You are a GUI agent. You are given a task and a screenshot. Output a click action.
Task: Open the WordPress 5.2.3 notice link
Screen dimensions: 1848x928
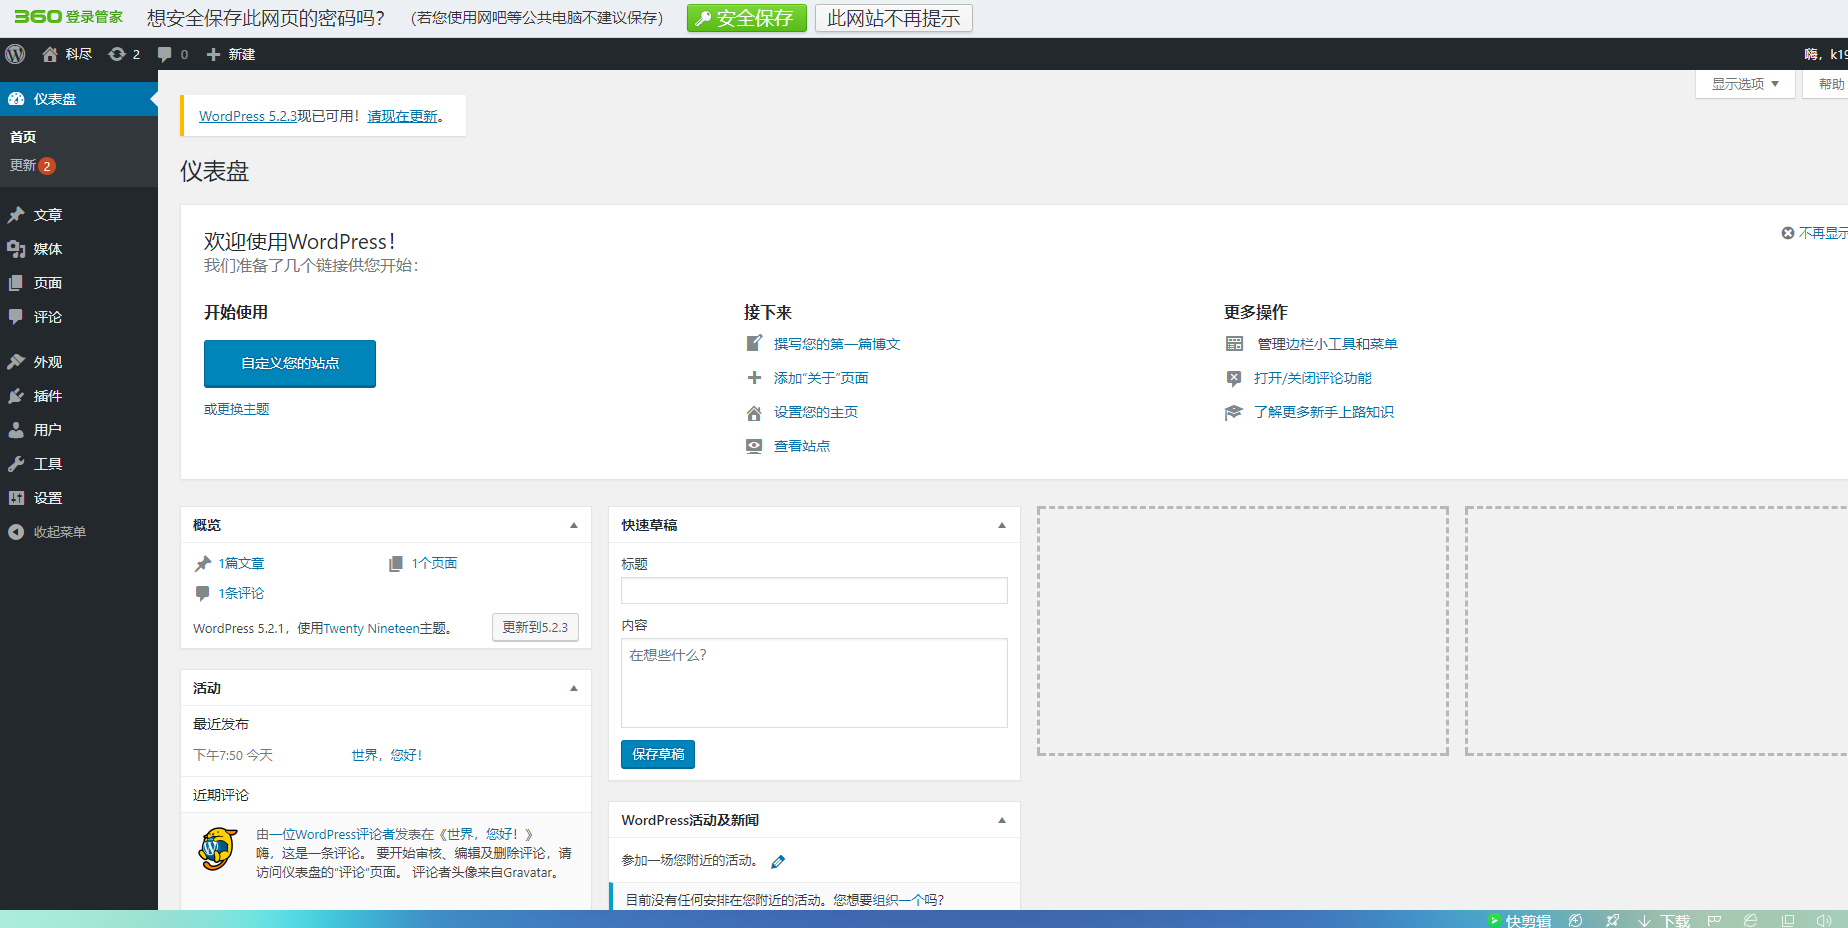click(248, 116)
